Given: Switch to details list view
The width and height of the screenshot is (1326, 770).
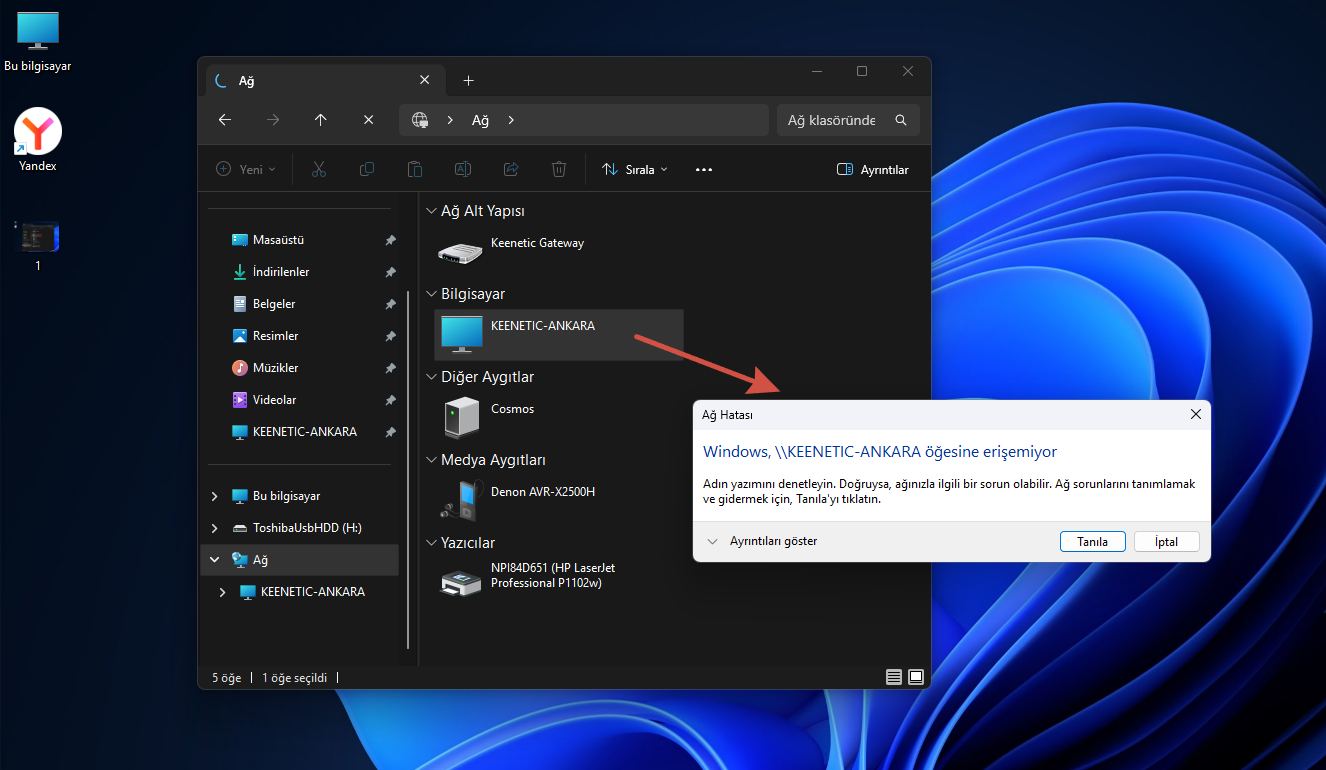Looking at the screenshot, I should click(x=894, y=677).
